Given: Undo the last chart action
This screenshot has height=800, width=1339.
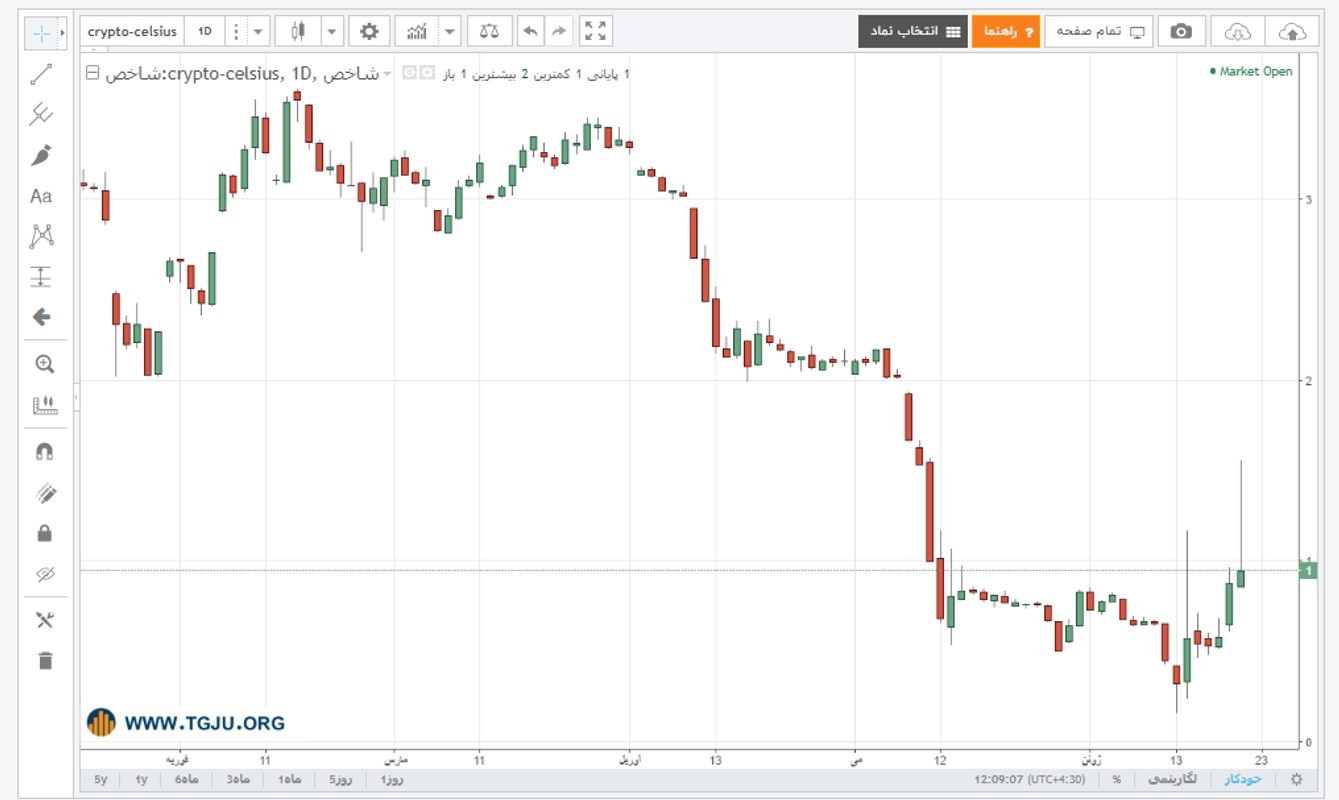Looking at the screenshot, I should coord(530,31).
